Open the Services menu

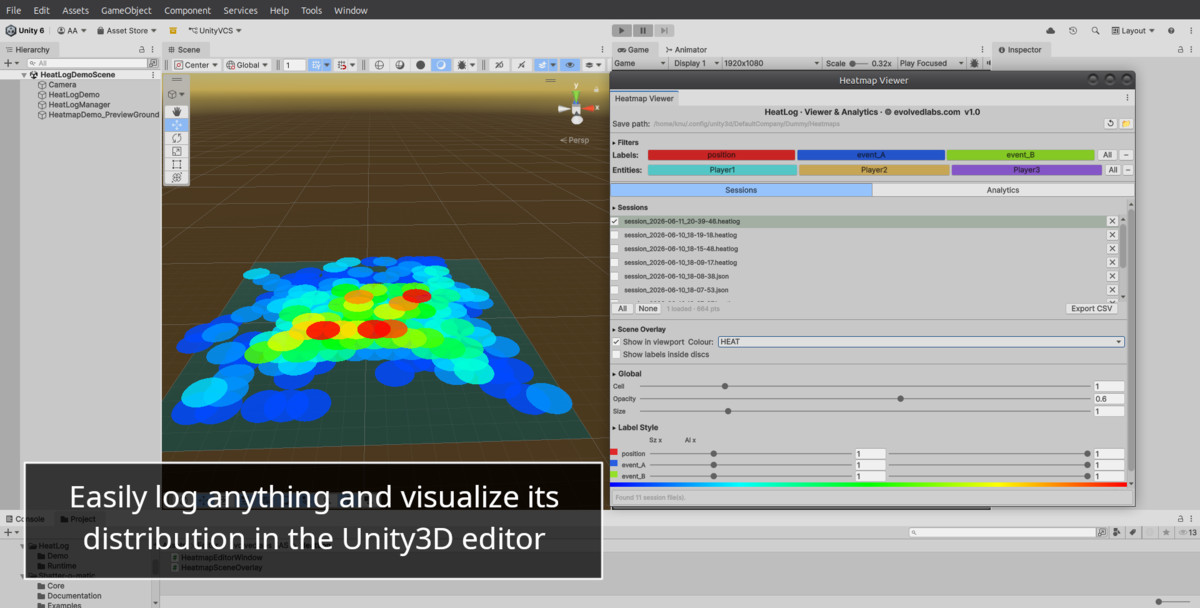pos(240,10)
